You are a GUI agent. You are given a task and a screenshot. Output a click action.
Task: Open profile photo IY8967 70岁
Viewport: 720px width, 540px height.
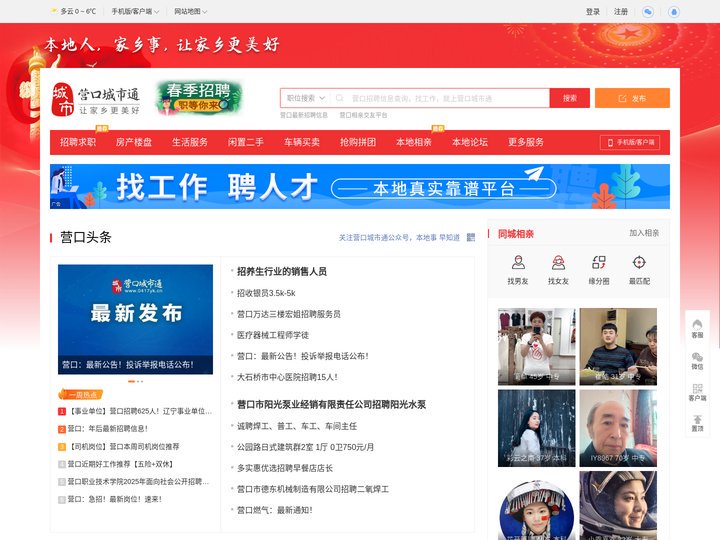coord(618,428)
